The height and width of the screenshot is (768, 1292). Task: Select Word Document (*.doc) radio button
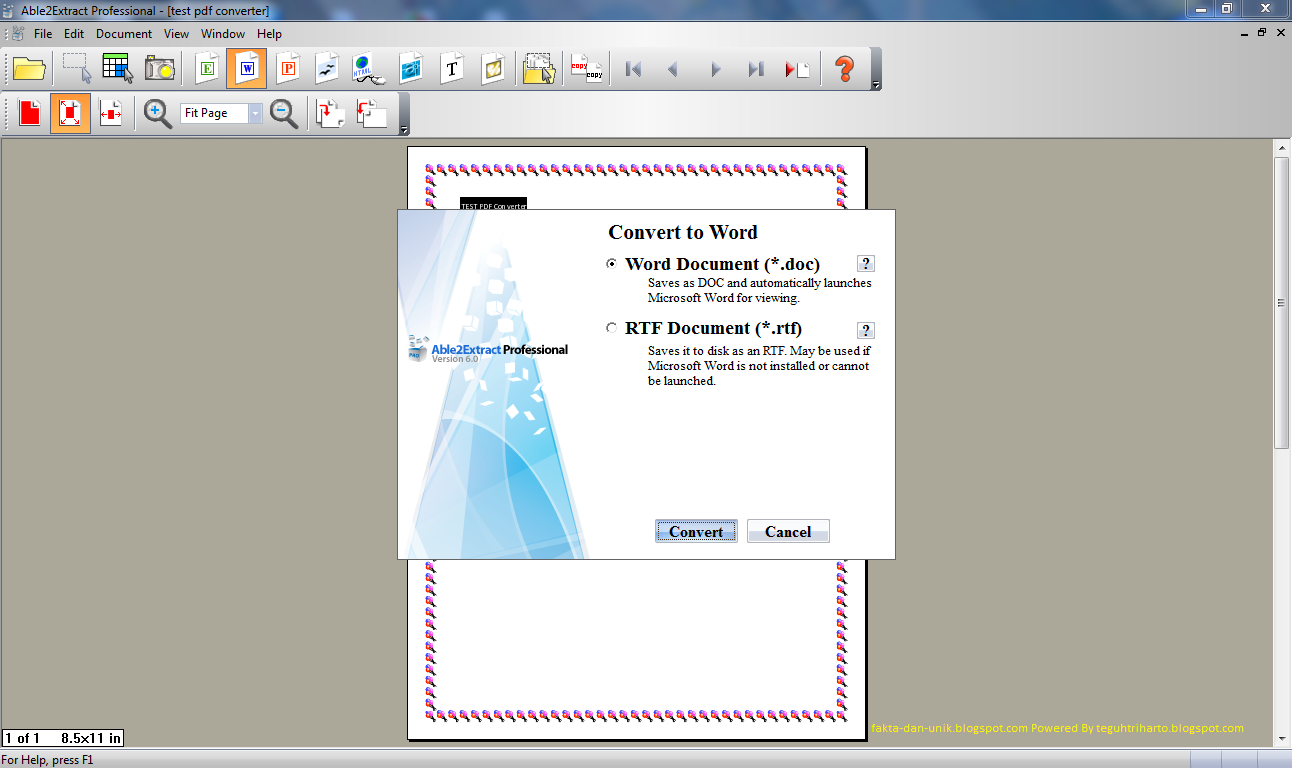coord(612,265)
